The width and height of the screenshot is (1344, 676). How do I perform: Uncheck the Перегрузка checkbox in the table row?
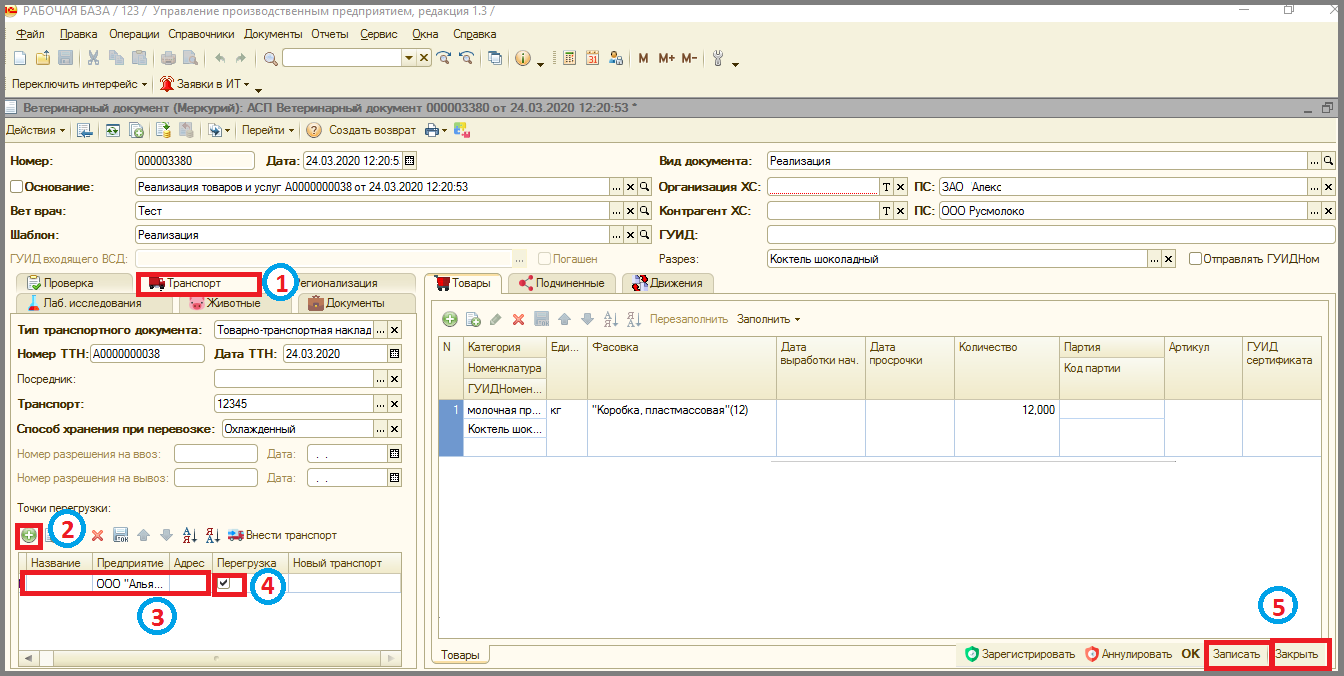pos(225,583)
